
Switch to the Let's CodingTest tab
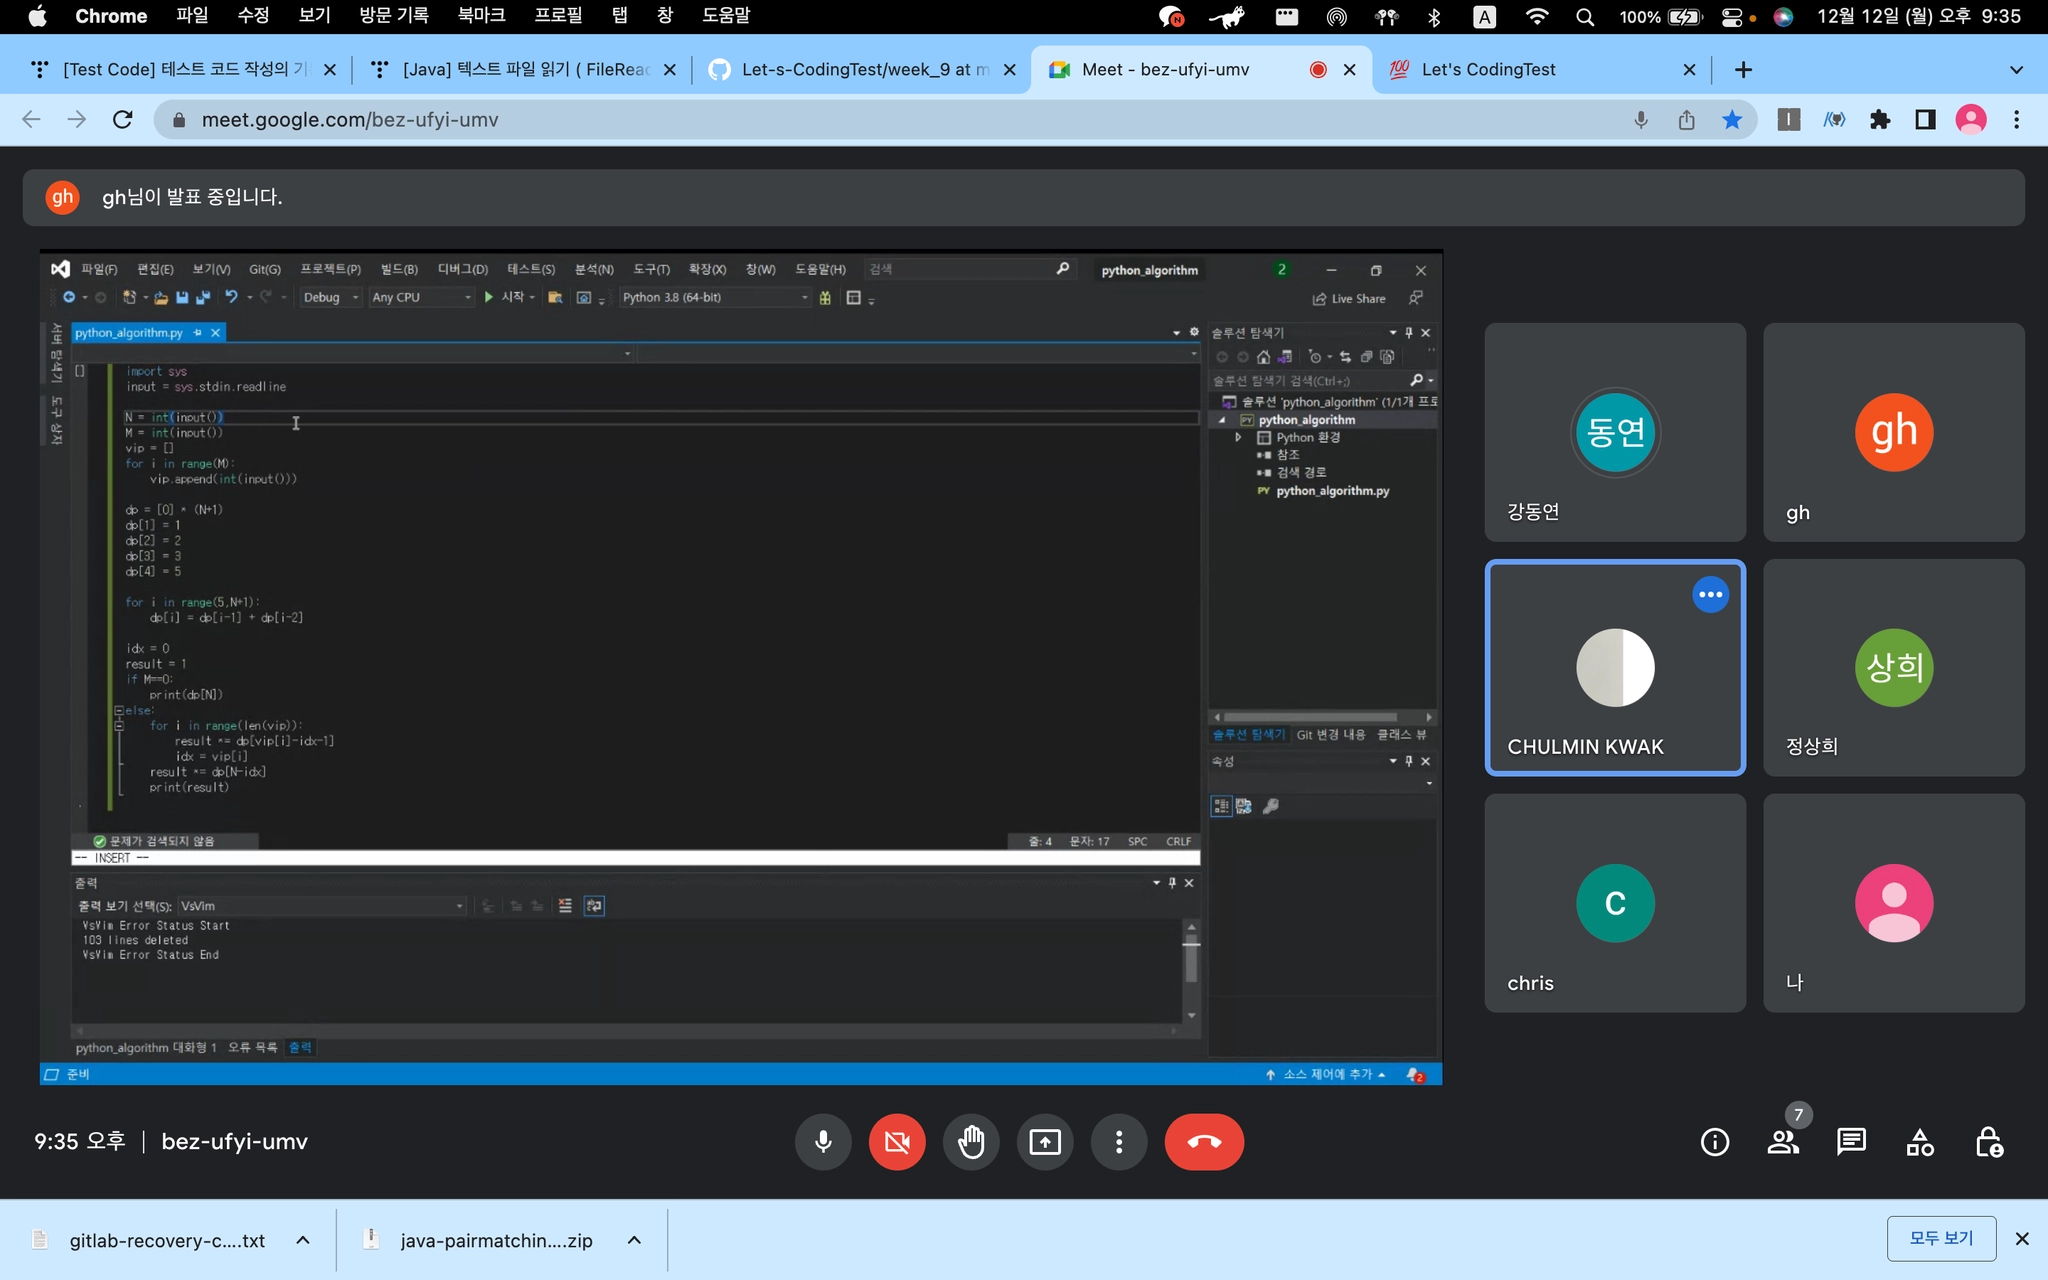coord(1488,70)
